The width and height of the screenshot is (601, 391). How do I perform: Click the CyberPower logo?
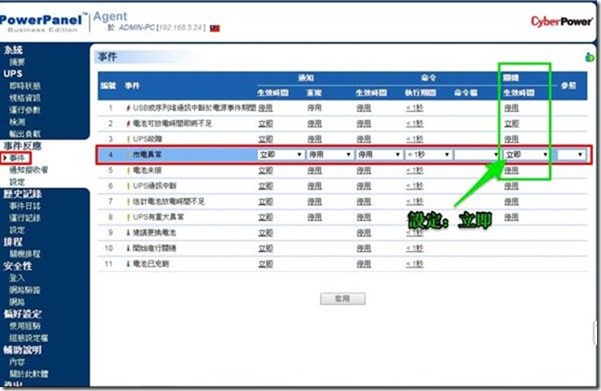pos(562,21)
